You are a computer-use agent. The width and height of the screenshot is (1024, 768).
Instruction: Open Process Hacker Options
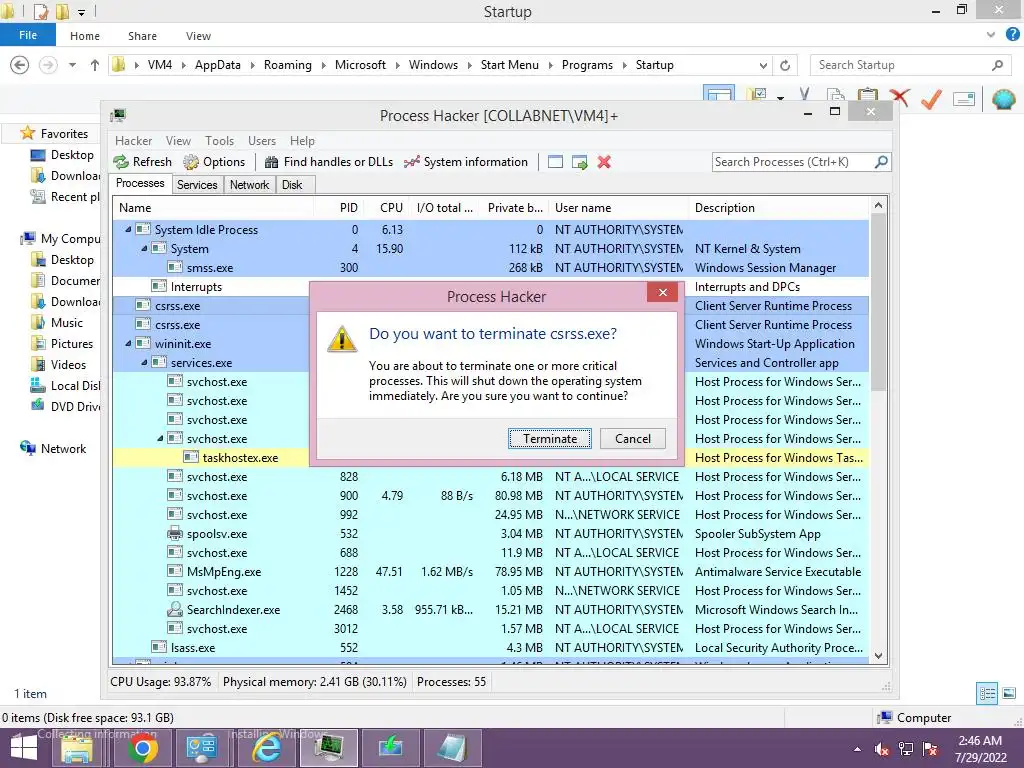pyautogui.click(x=214, y=162)
